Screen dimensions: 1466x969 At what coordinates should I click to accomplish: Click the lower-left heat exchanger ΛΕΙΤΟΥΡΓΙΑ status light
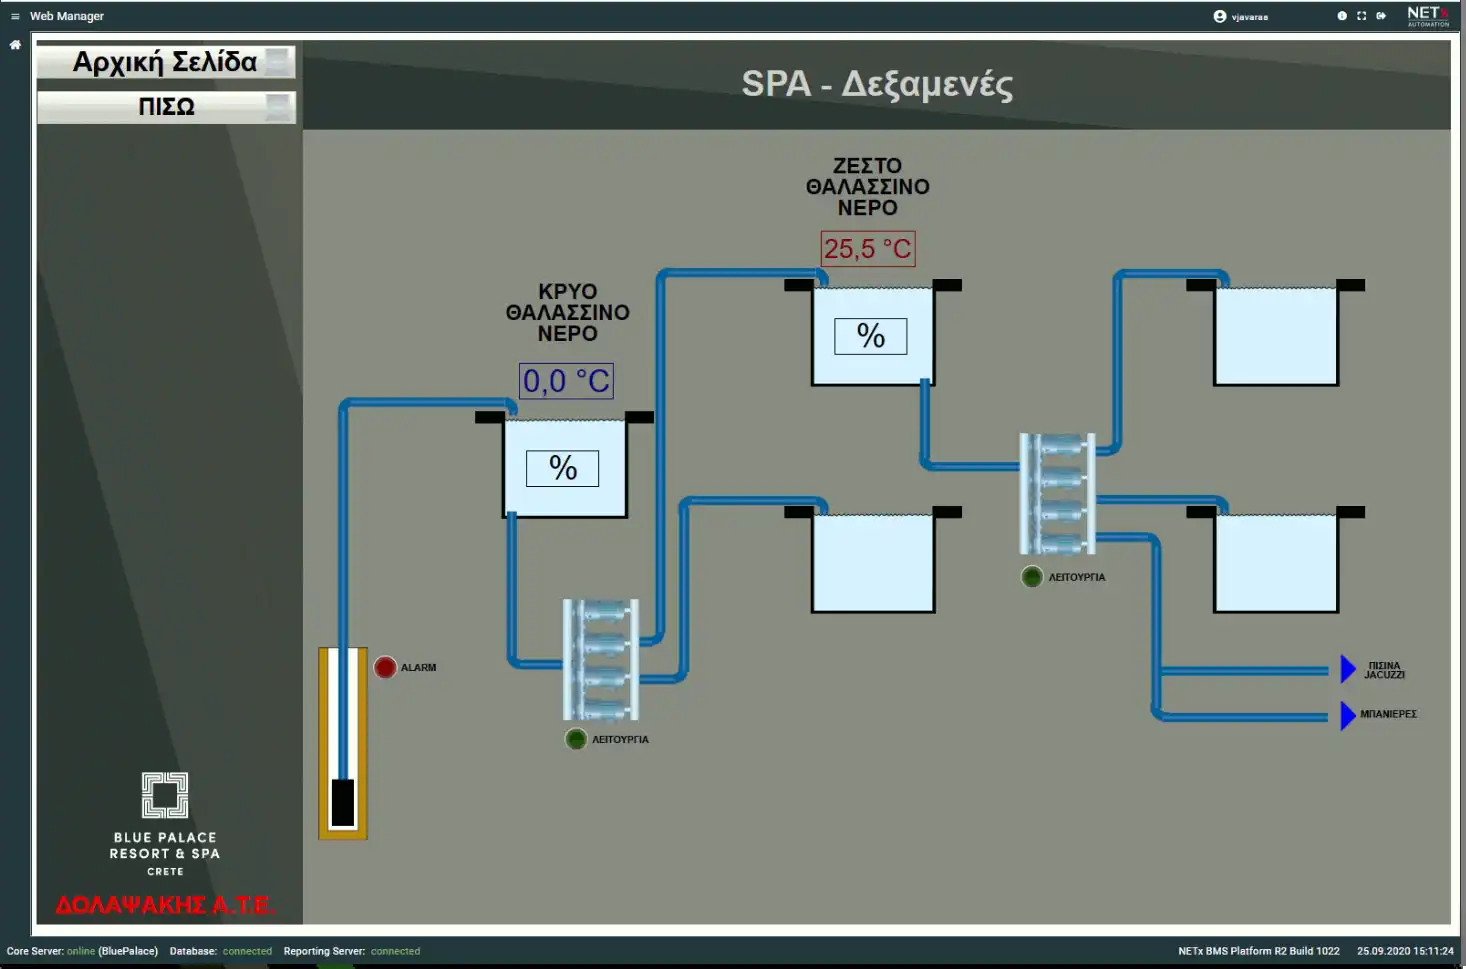pyautogui.click(x=576, y=739)
